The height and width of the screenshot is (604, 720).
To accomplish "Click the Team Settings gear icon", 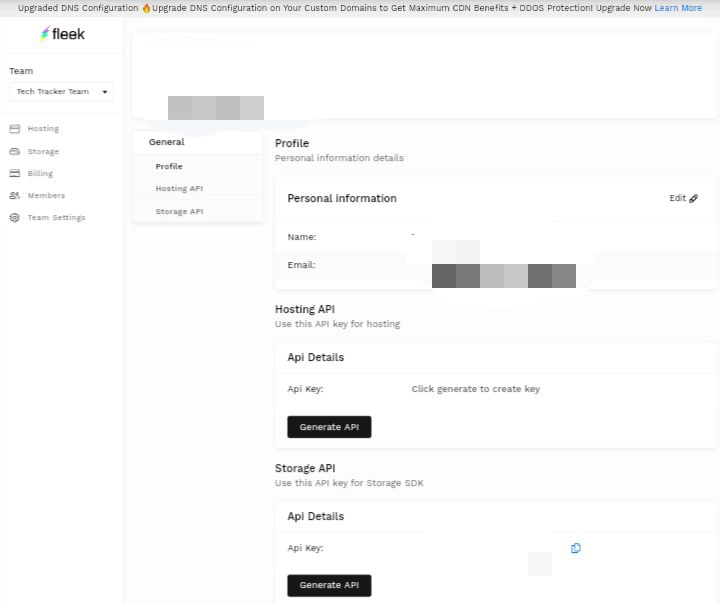I will pos(15,218).
